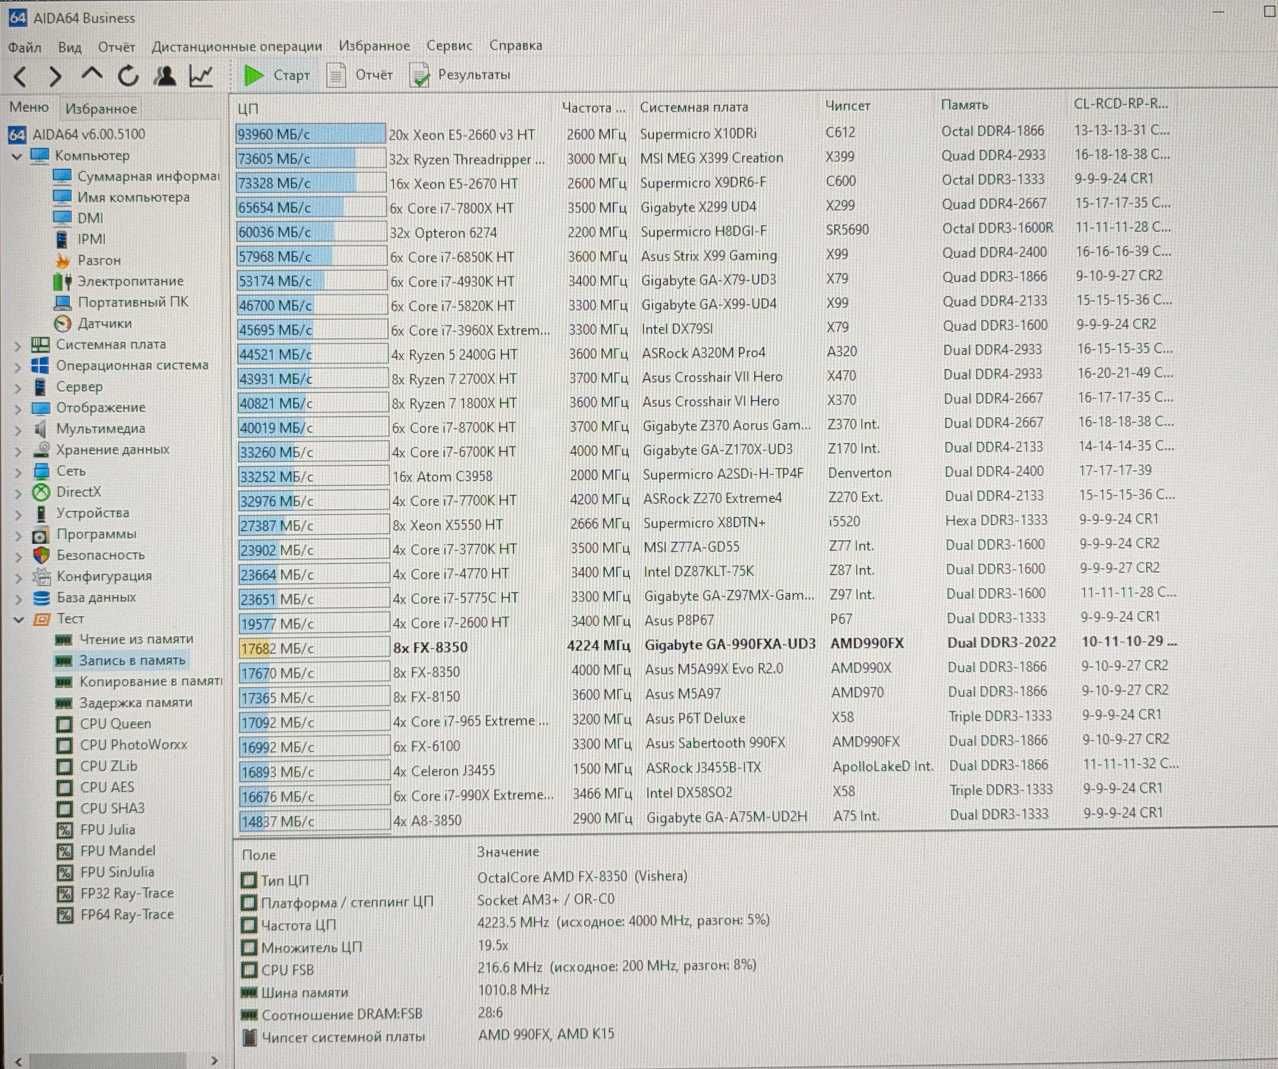
Task: Expand the Операционная система tree node
Action: pos(17,366)
